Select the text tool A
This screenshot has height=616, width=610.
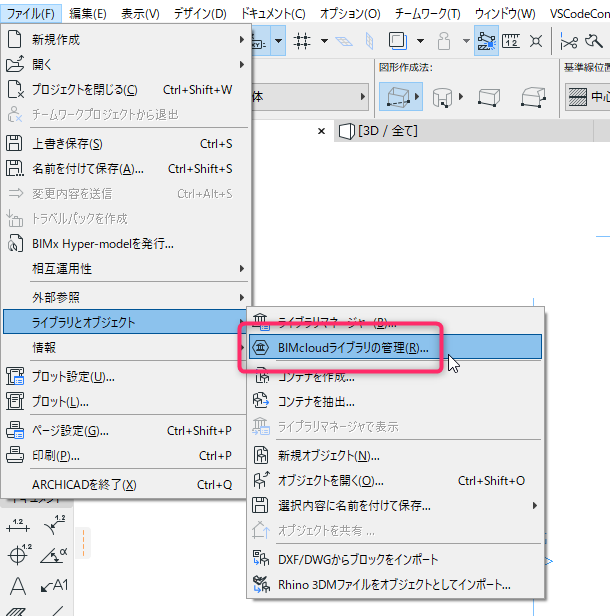point(18,586)
